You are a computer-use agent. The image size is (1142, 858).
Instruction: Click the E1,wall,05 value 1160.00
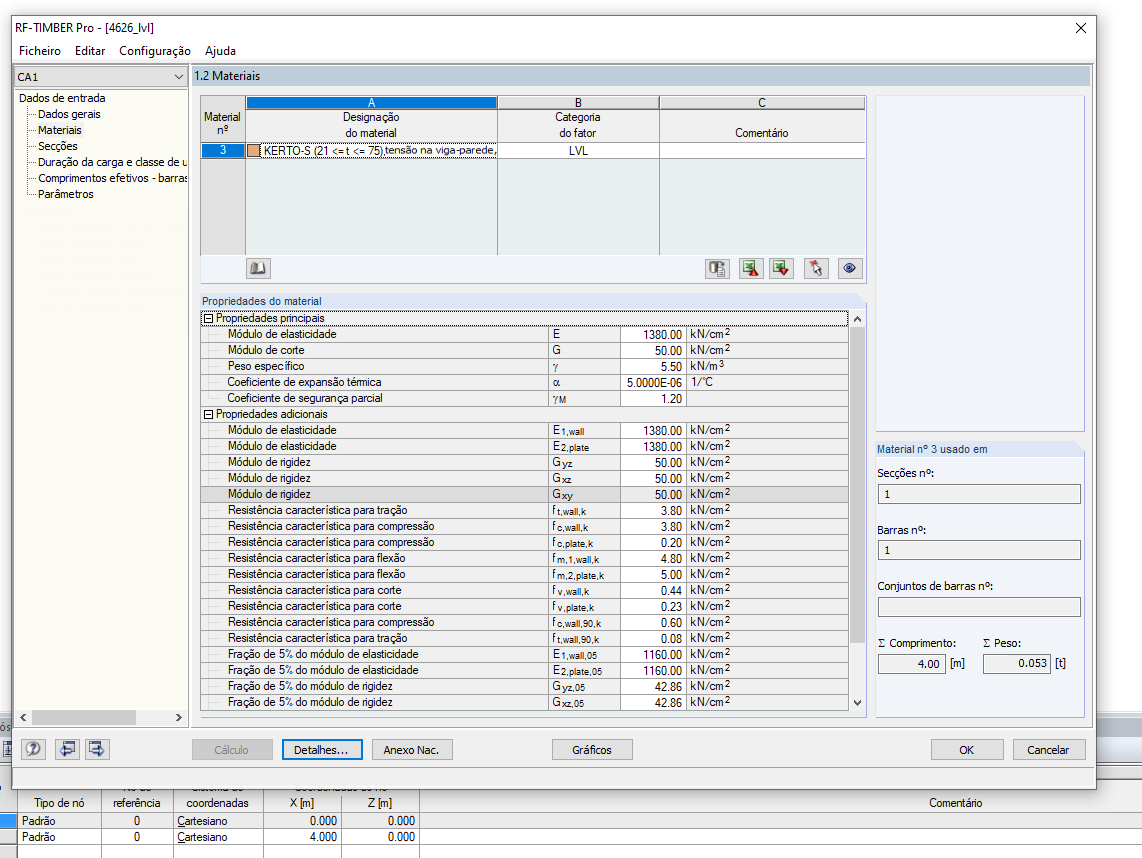(x=653, y=655)
